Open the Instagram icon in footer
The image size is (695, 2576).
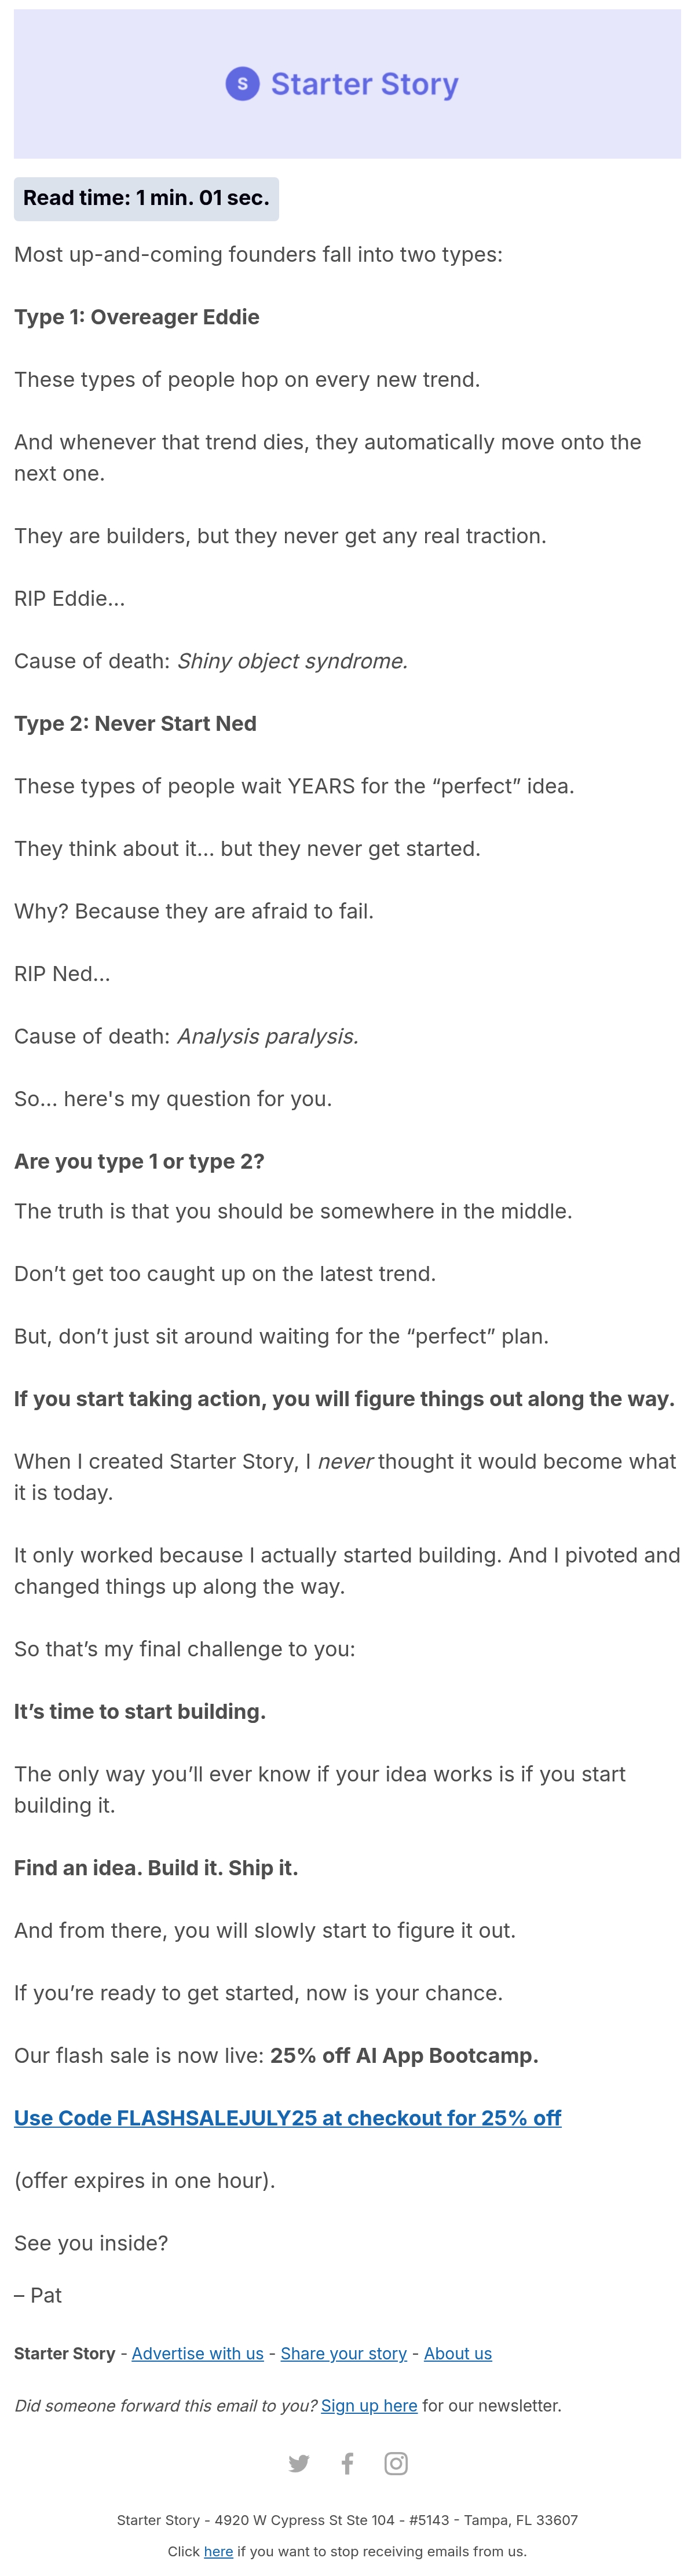pyautogui.click(x=396, y=2463)
